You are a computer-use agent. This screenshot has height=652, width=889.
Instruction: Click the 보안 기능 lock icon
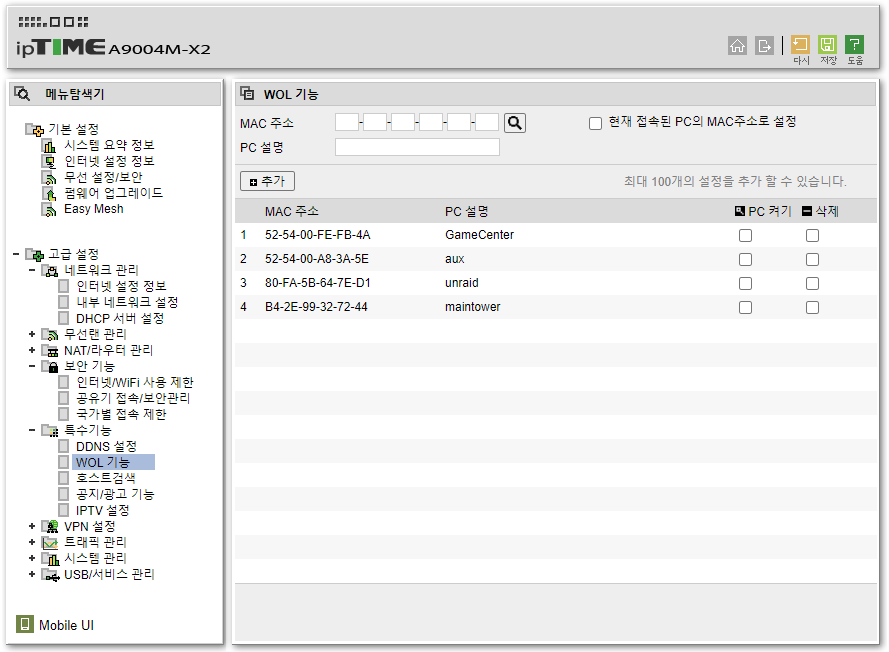pyautogui.click(x=50, y=366)
